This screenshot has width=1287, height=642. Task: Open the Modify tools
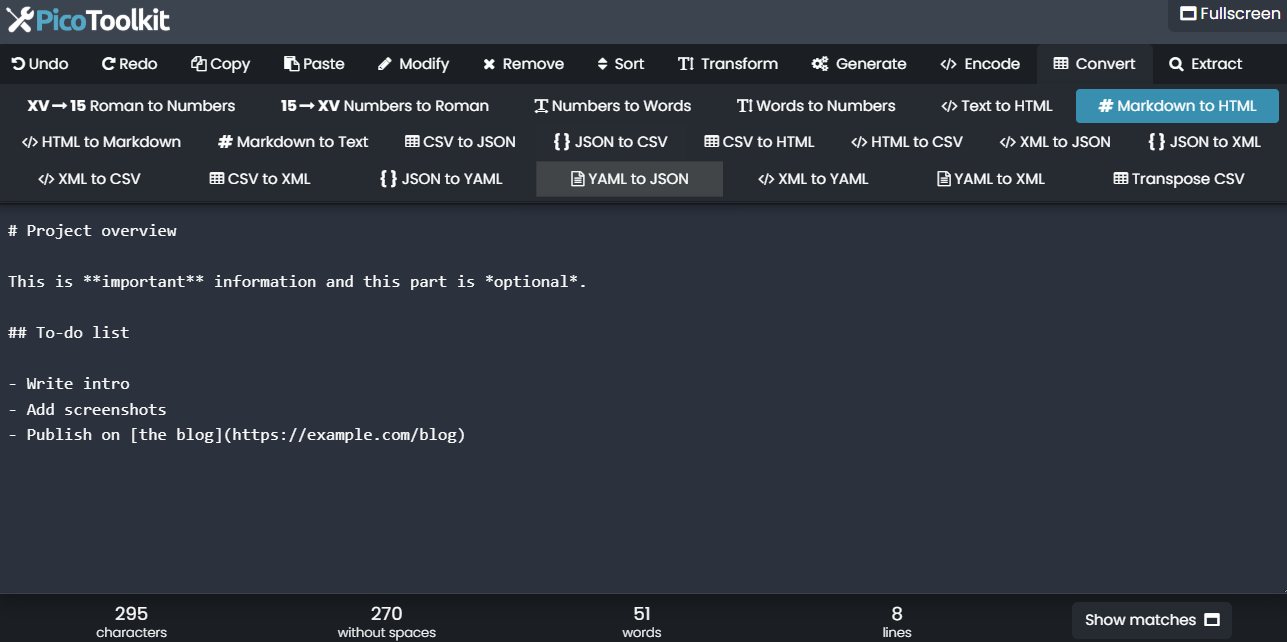pos(412,64)
